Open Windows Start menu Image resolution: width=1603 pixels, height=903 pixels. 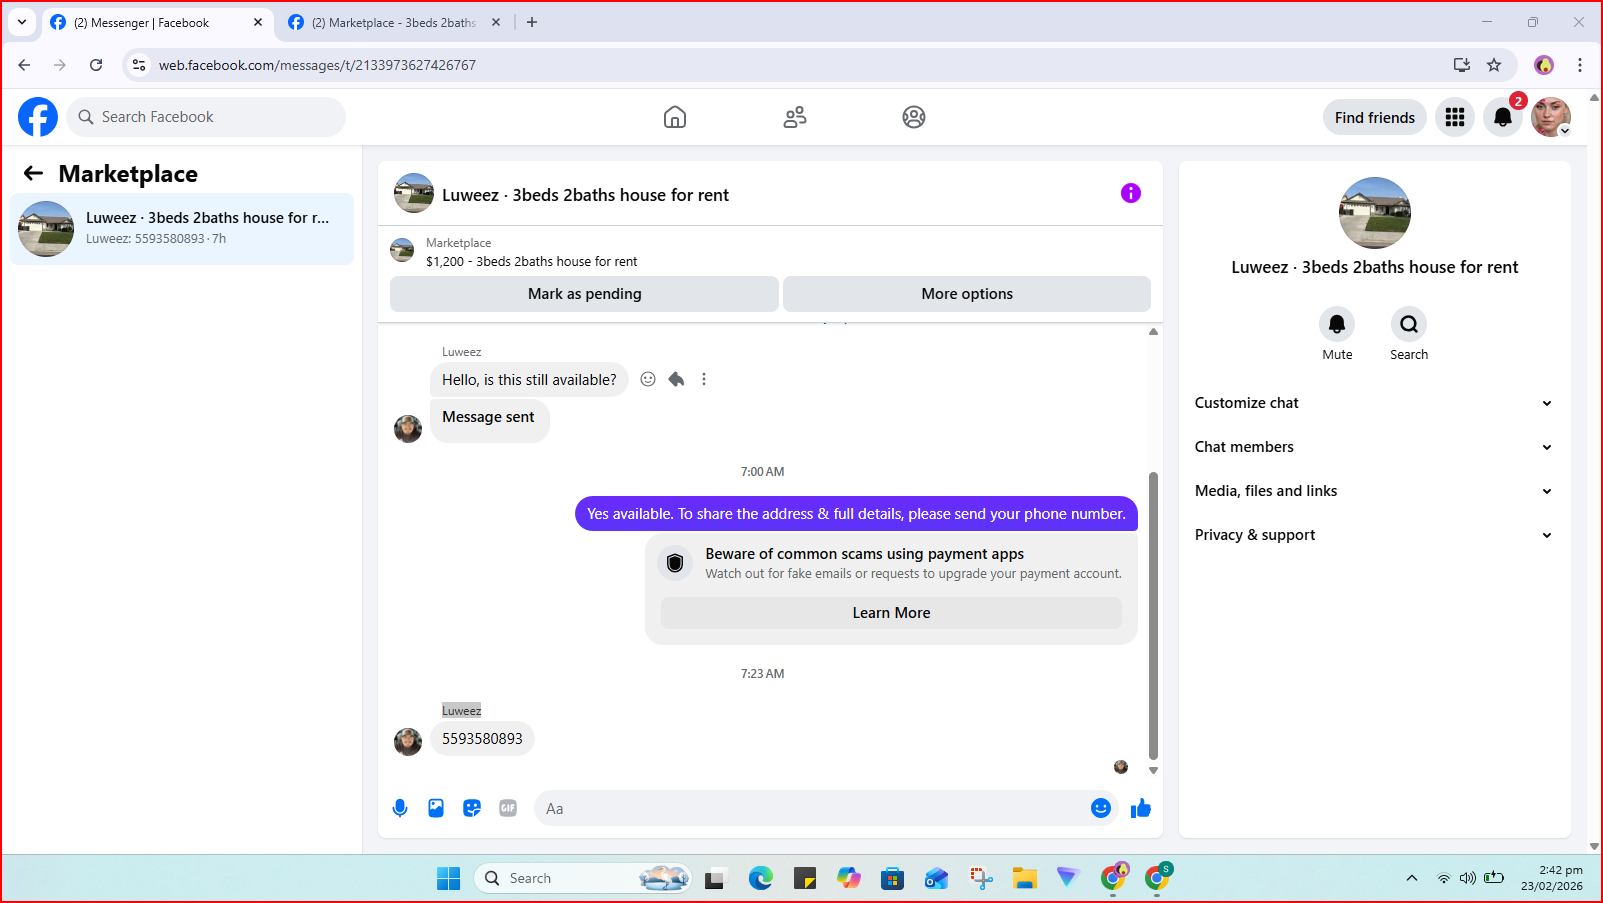point(448,878)
